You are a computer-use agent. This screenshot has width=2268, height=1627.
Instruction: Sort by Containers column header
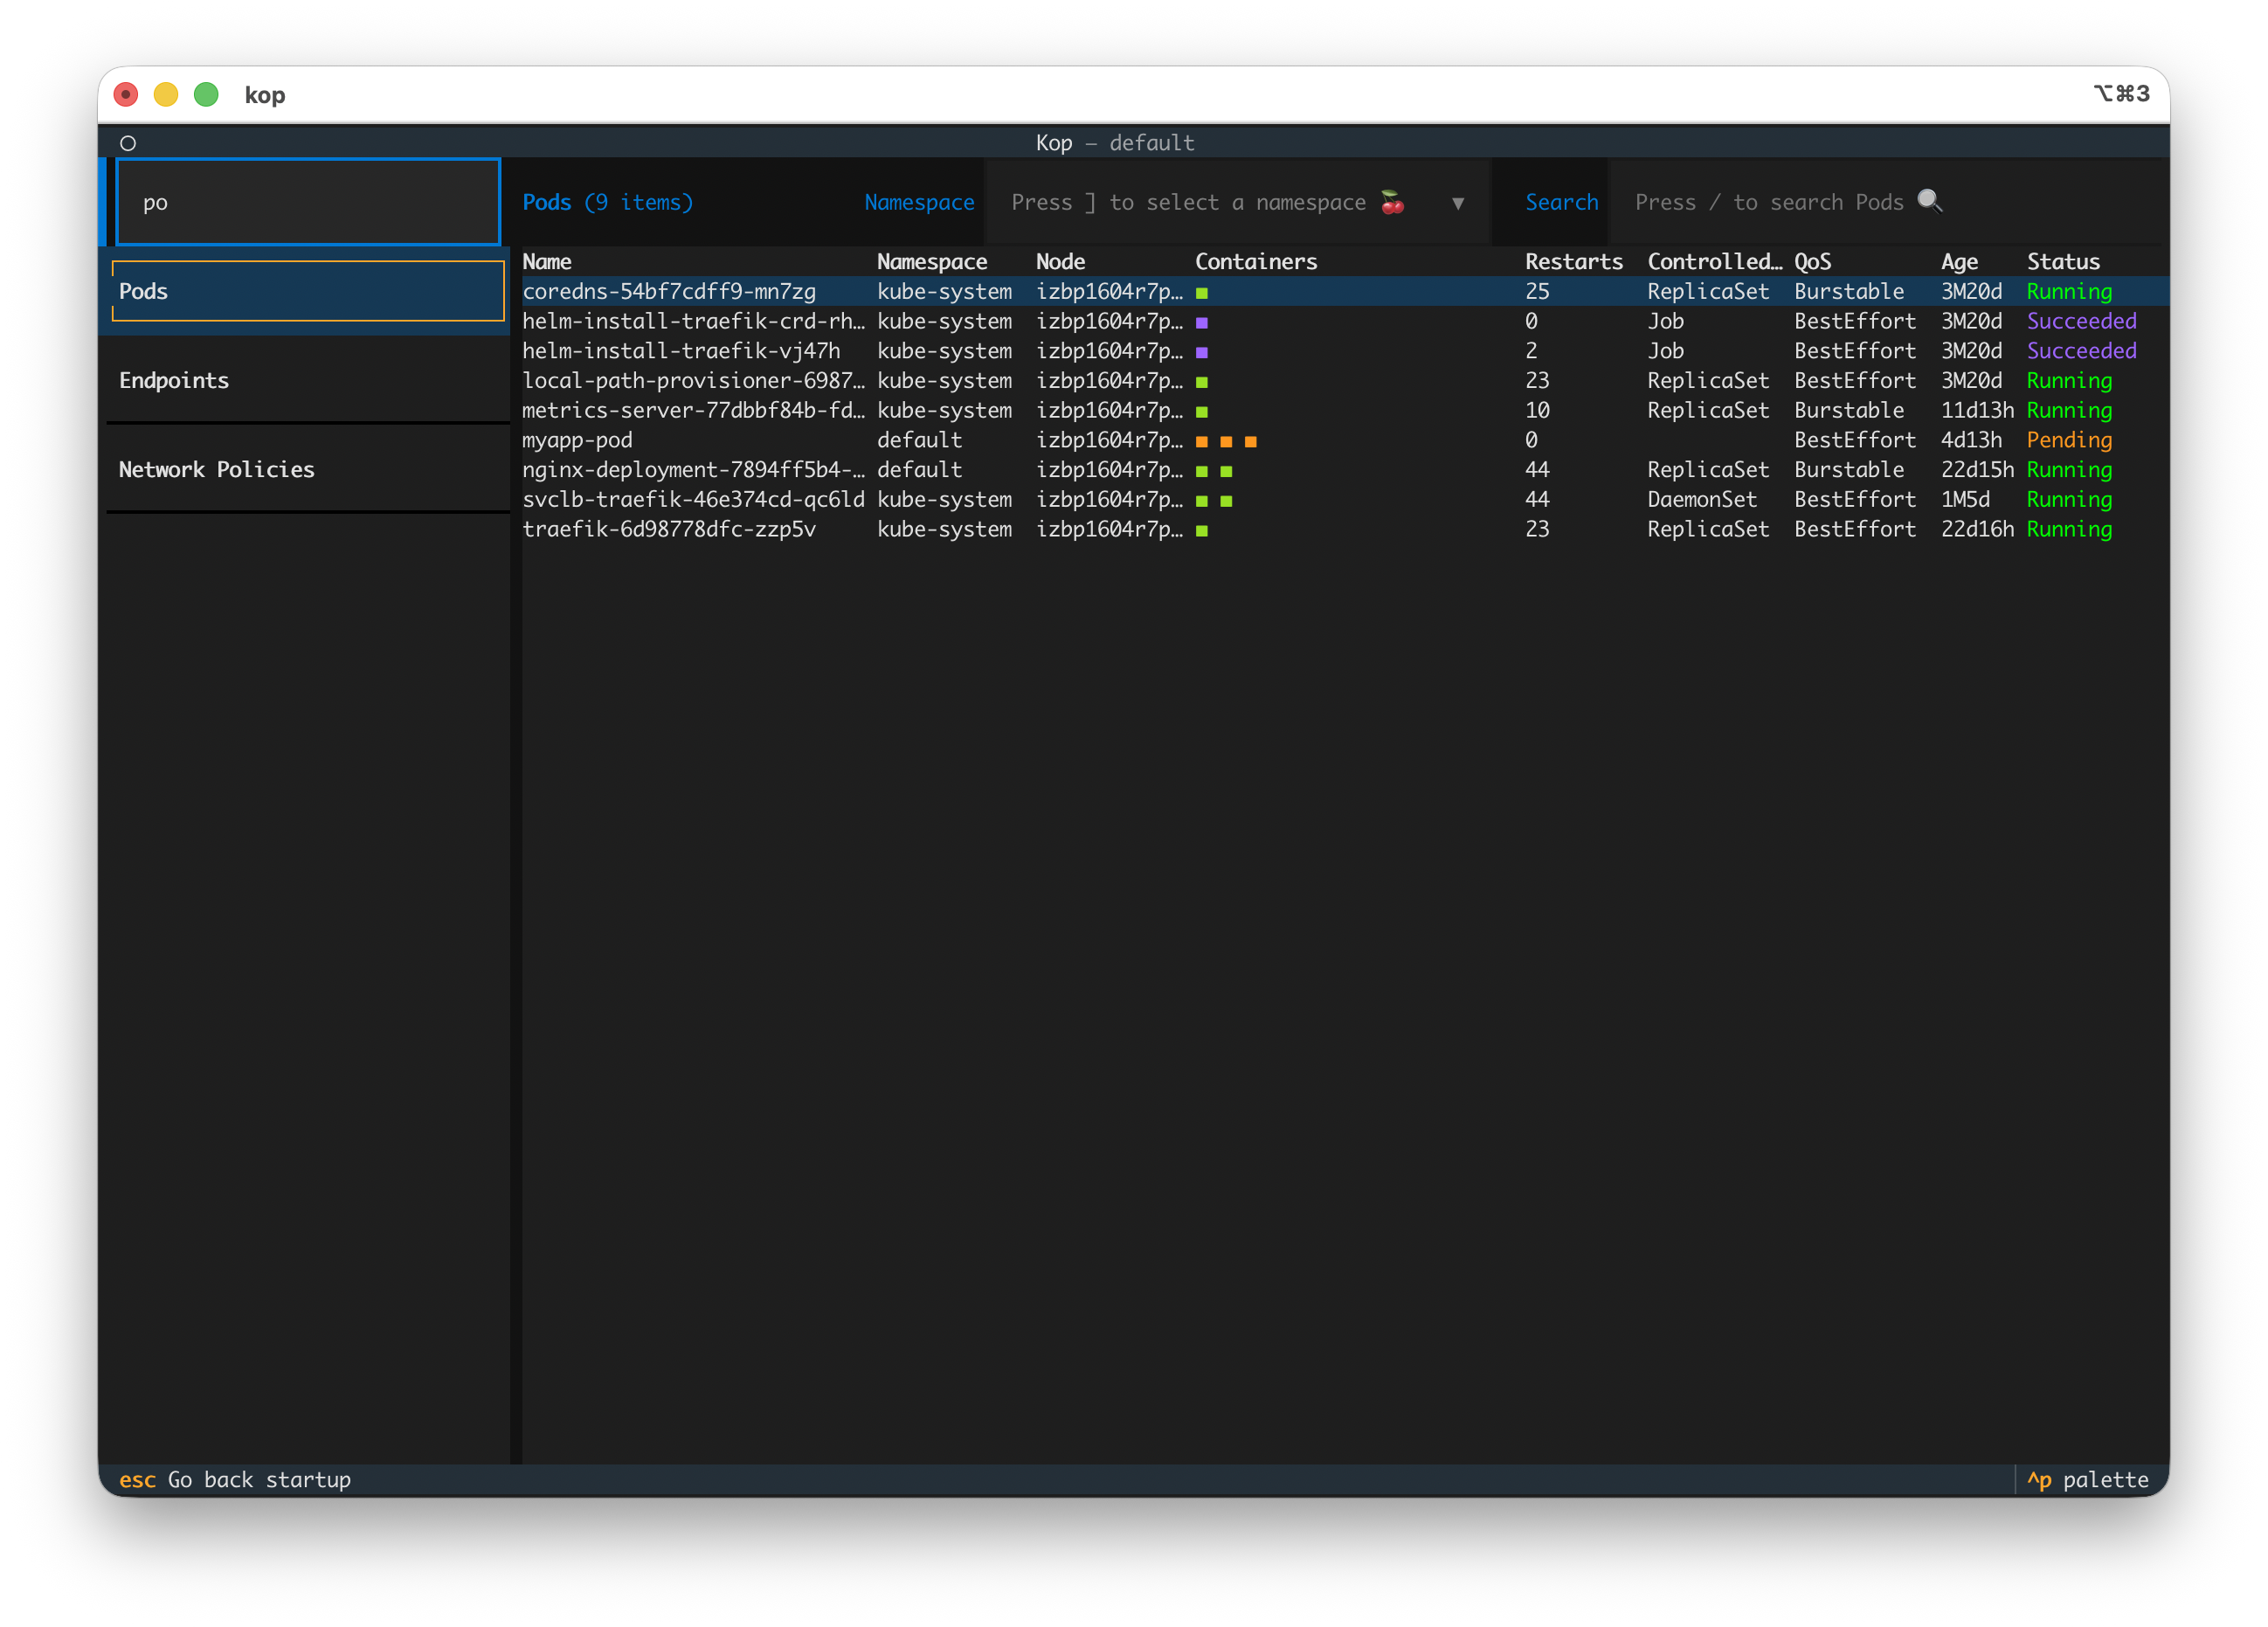click(x=1256, y=262)
